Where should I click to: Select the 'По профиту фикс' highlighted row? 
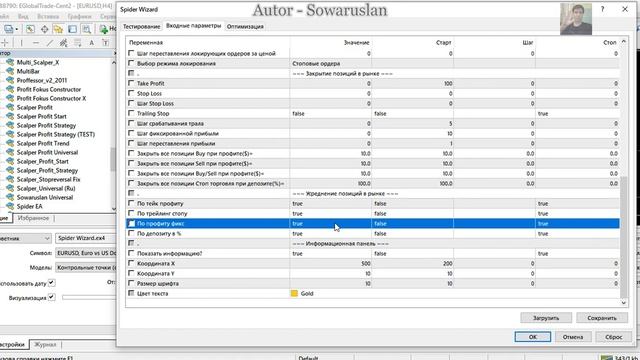(373, 223)
